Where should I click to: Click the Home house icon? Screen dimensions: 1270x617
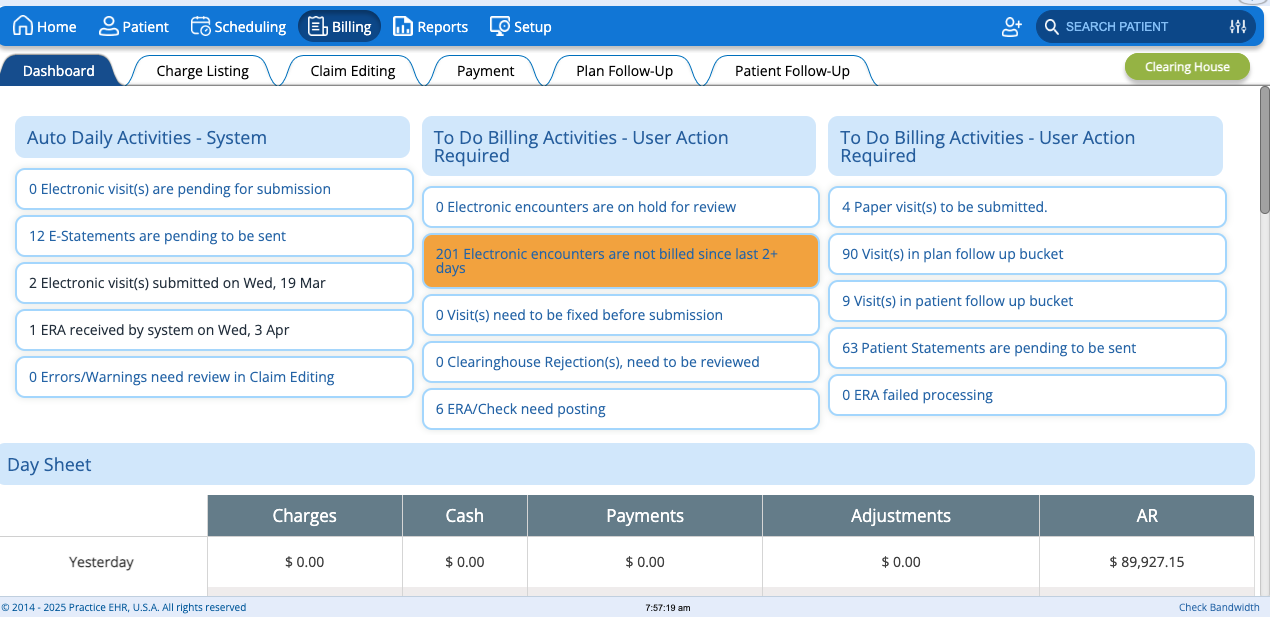pyautogui.click(x=22, y=27)
